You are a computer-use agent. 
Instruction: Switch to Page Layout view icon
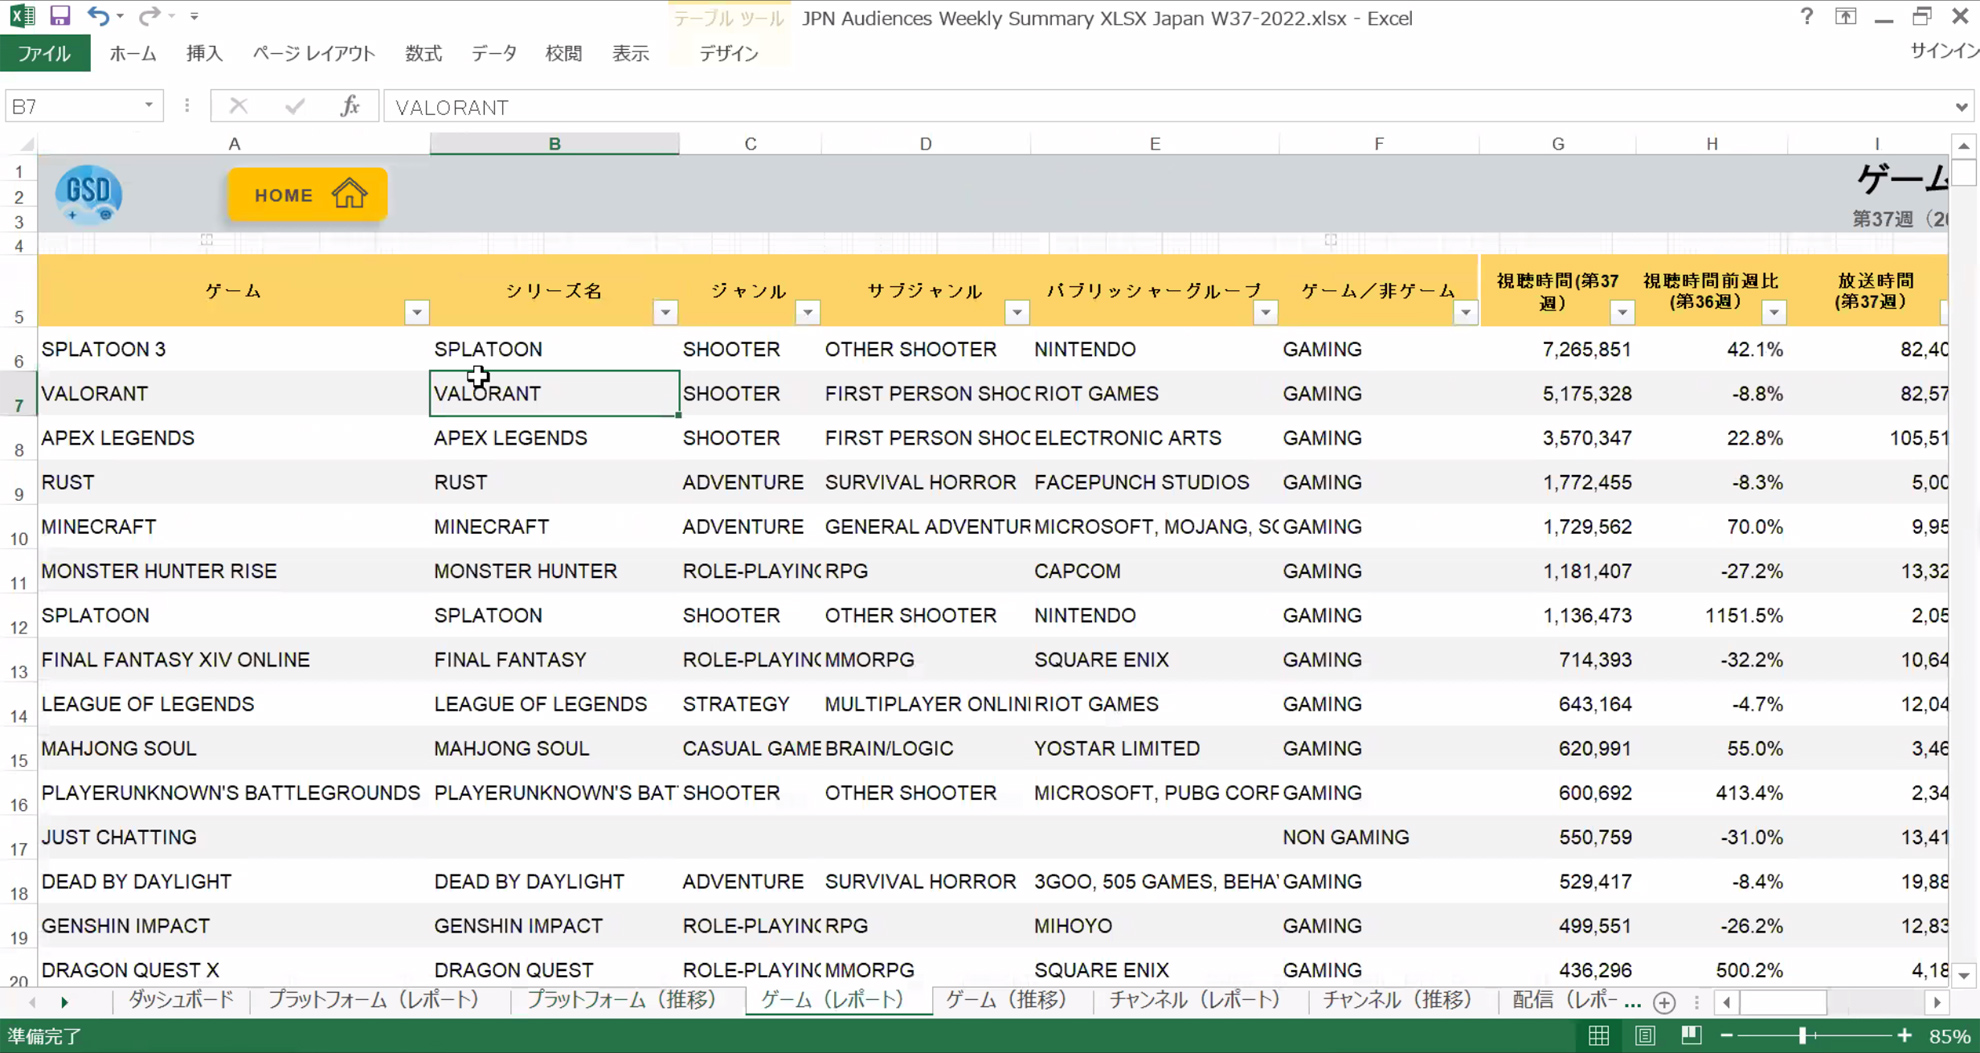[1645, 1036]
